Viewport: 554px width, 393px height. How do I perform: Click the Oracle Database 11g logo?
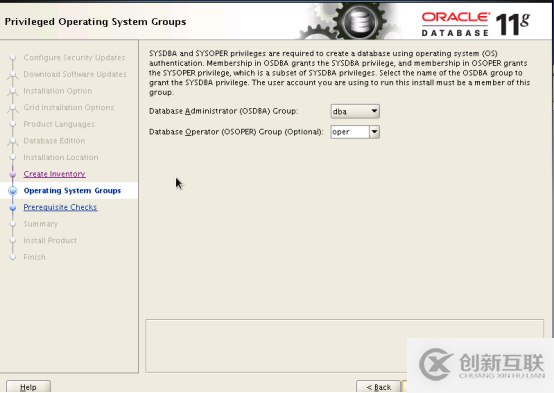pyautogui.click(x=476, y=24)
